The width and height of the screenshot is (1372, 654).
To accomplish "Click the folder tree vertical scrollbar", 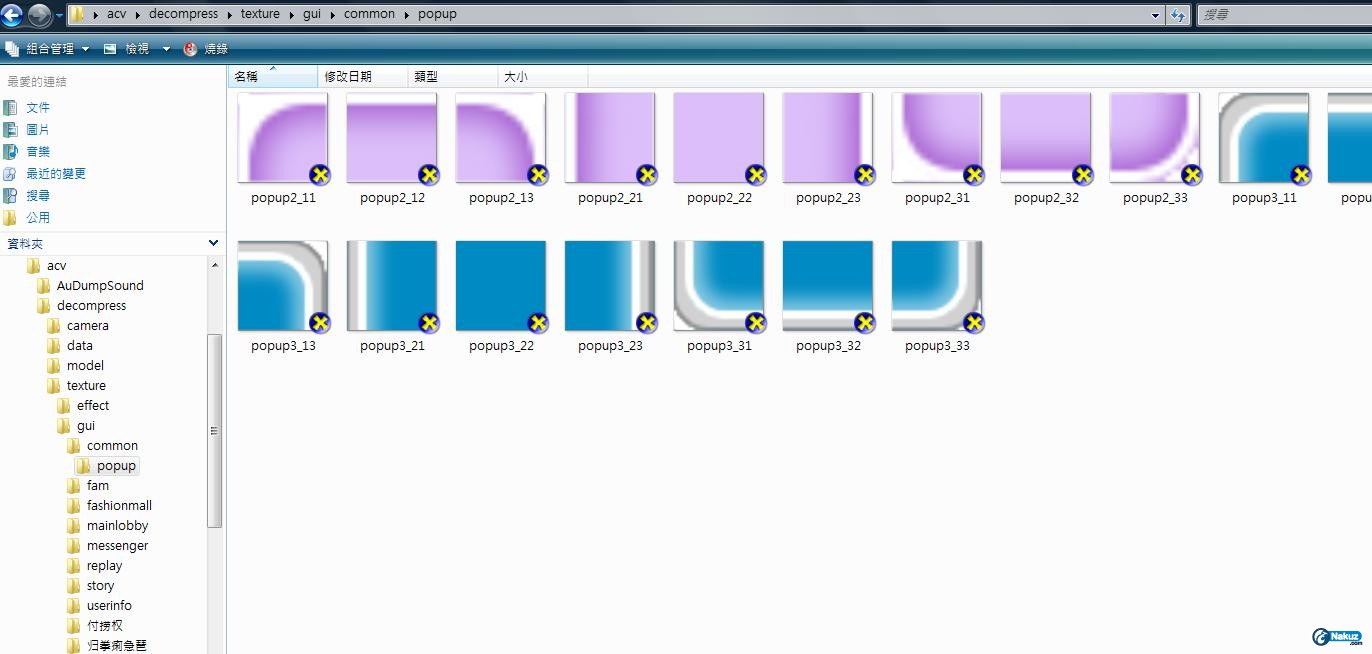I will pyautogui.click(x=214, y=430).
